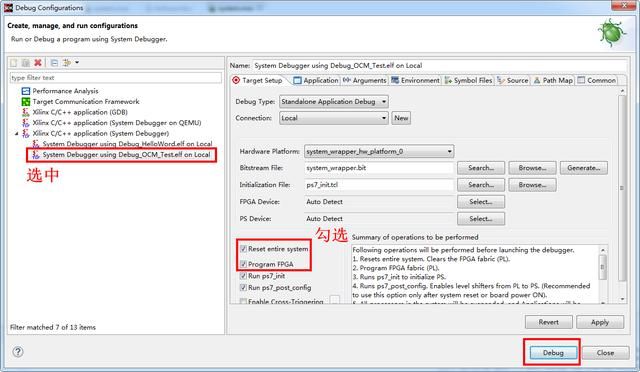Delete selected configuration with red X icon

point(38,62)
